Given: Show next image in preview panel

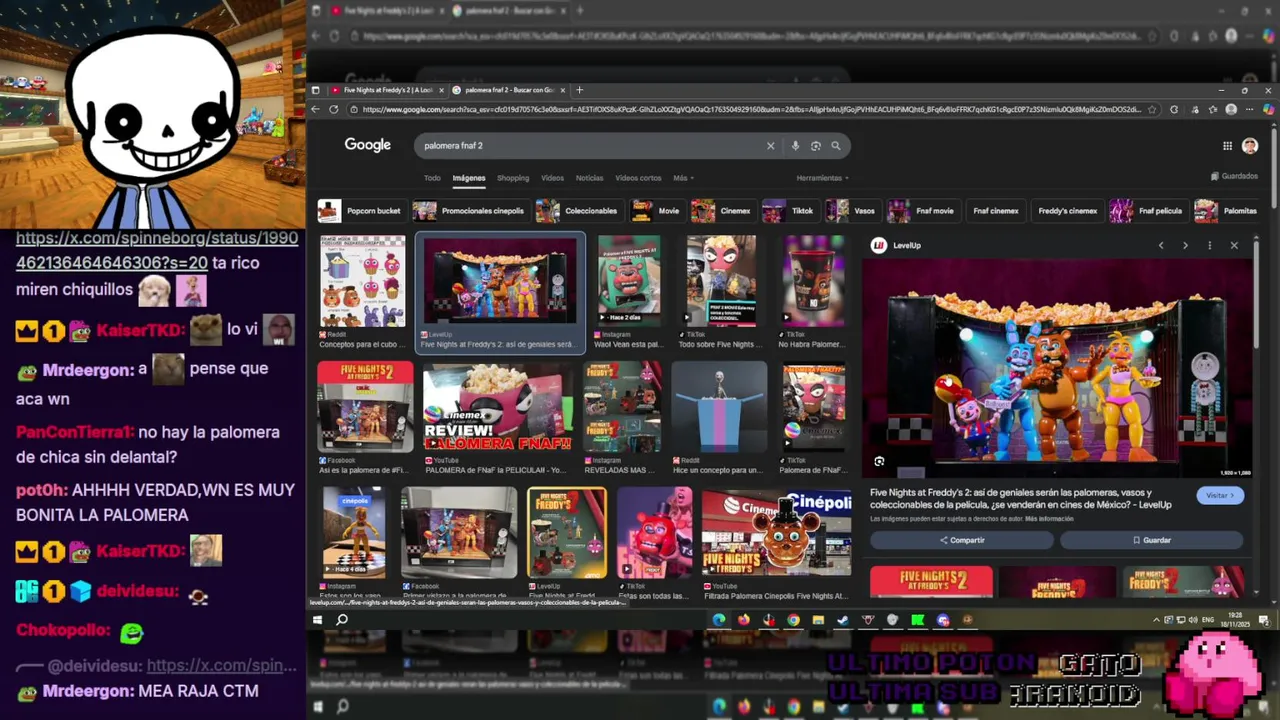Looking at the screenshot, I should [1185, 245].
